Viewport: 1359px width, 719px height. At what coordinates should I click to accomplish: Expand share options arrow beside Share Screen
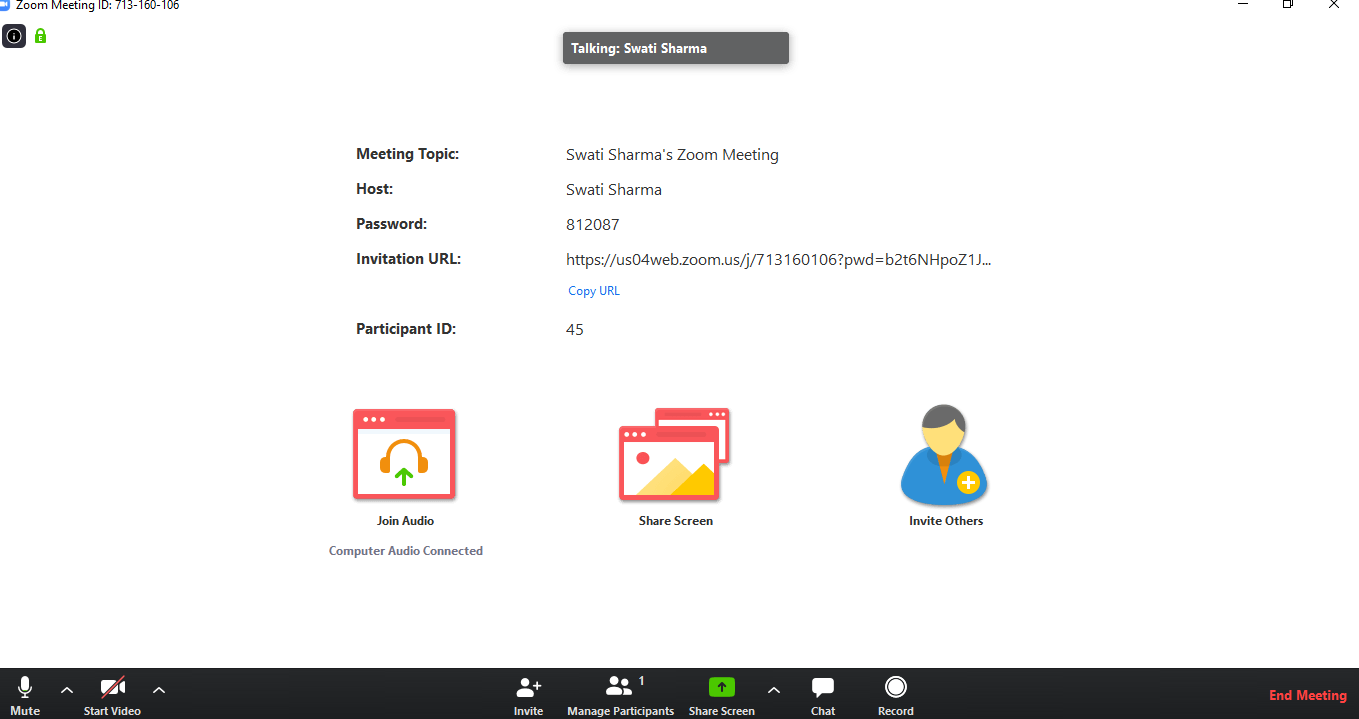[773, 690]
